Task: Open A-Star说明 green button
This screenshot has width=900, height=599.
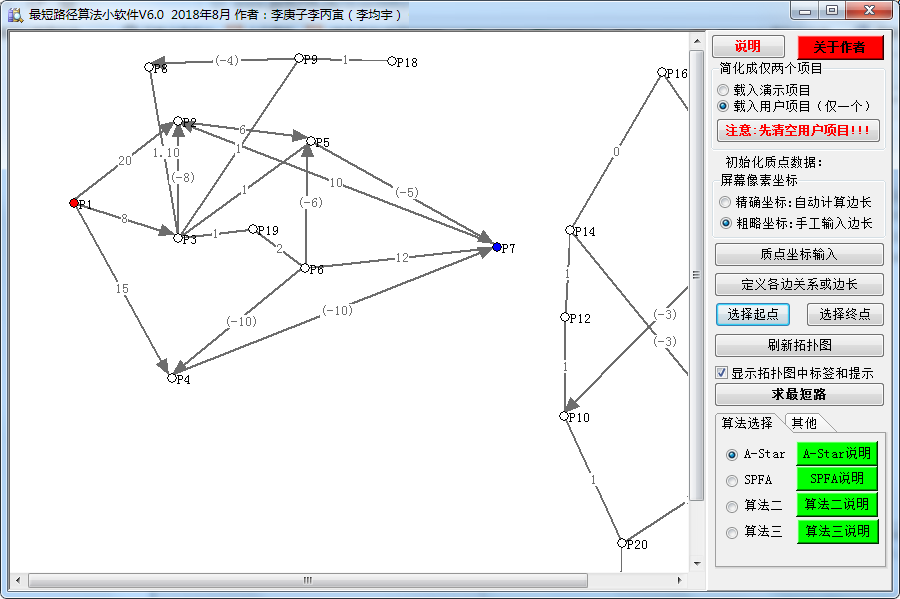Action: coord(837,454)
